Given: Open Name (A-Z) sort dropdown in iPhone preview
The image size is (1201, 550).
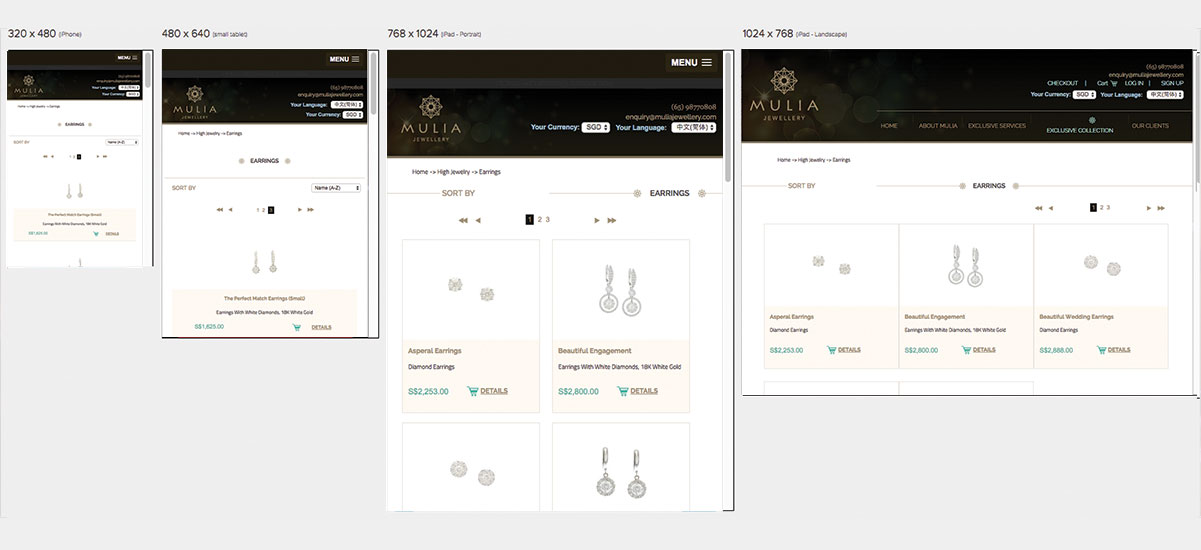Looking at the screenshot, I should (122, 142).
